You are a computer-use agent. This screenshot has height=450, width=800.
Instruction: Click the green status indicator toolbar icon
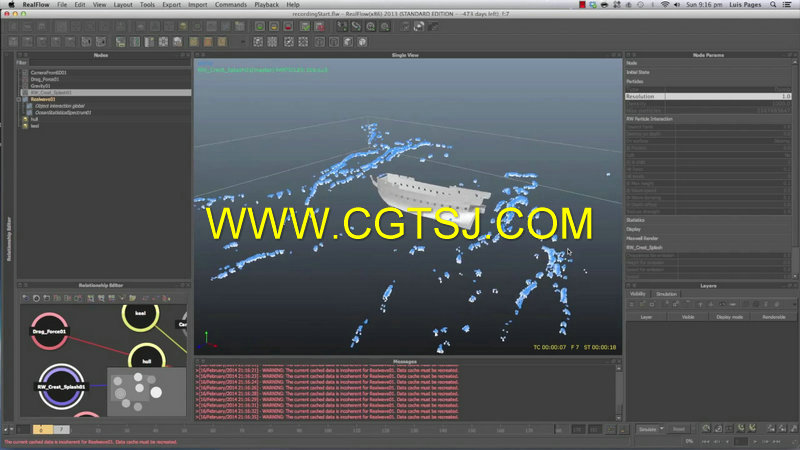pos(260,27)
